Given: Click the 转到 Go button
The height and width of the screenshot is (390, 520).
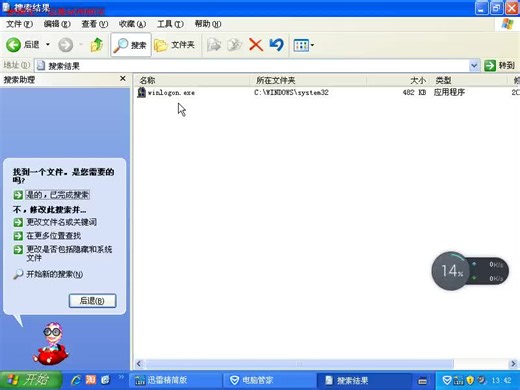Looking at the screenshot, I should 500,66.
